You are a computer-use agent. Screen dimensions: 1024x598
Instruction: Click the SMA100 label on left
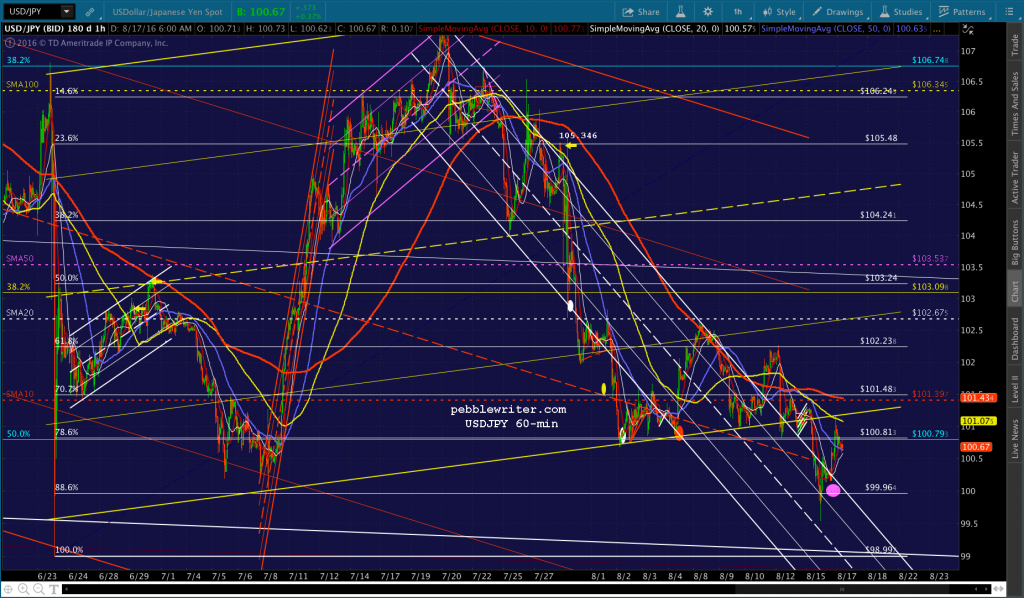[x=22, y=84]
